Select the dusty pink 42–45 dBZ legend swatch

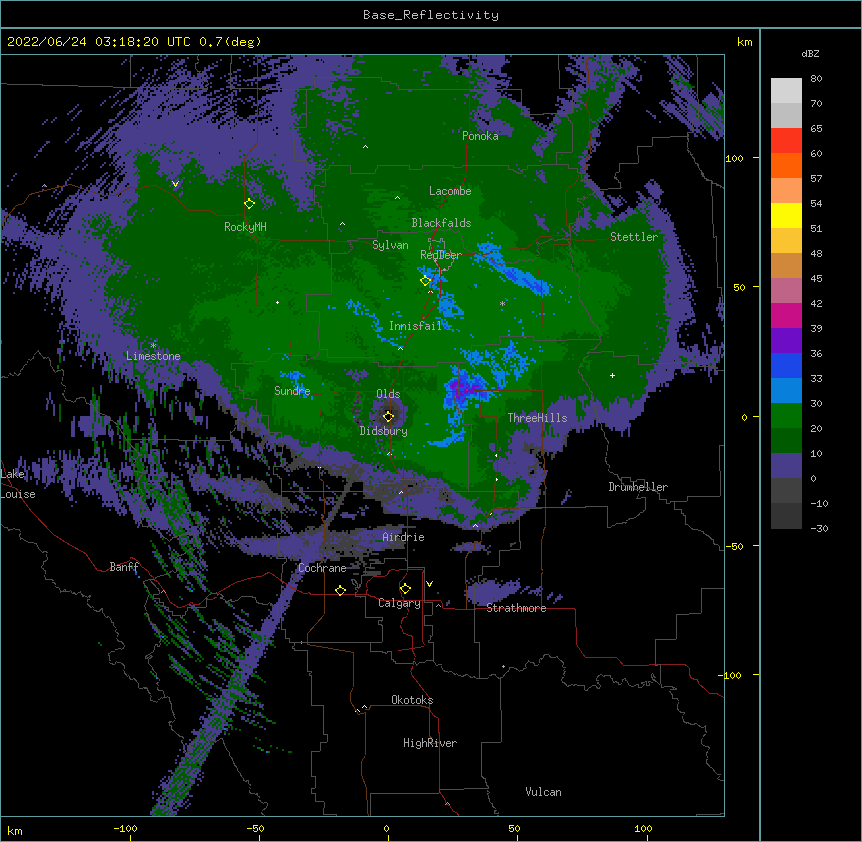786,291
